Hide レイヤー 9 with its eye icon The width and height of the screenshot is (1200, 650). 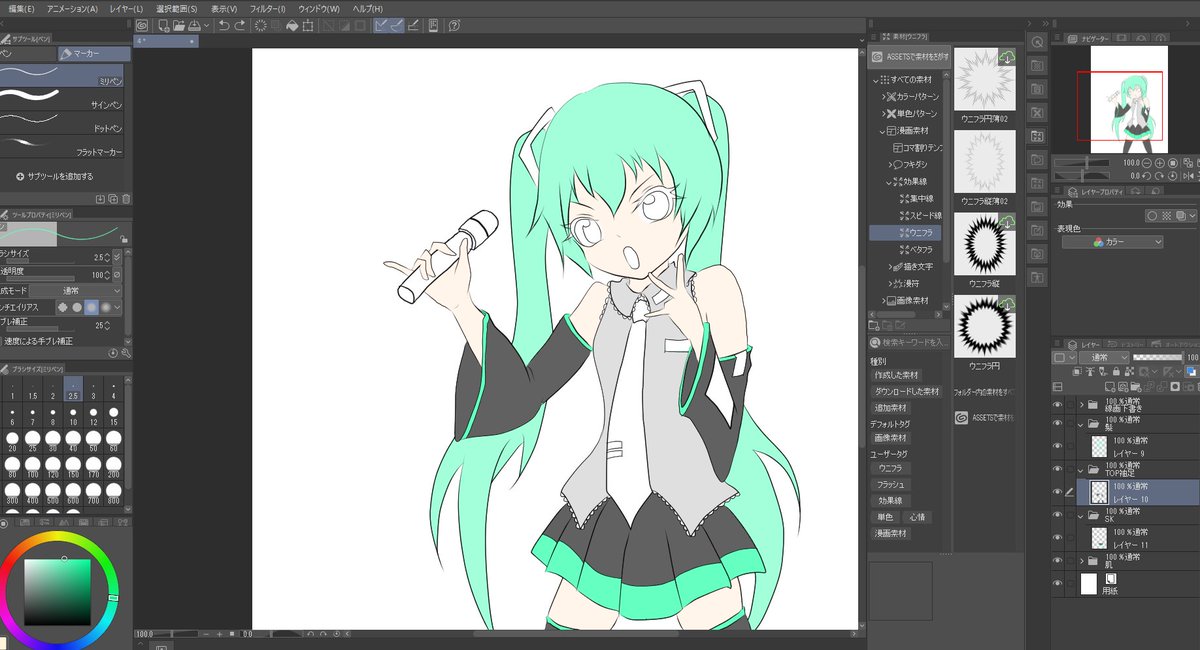click(1057, 446)
